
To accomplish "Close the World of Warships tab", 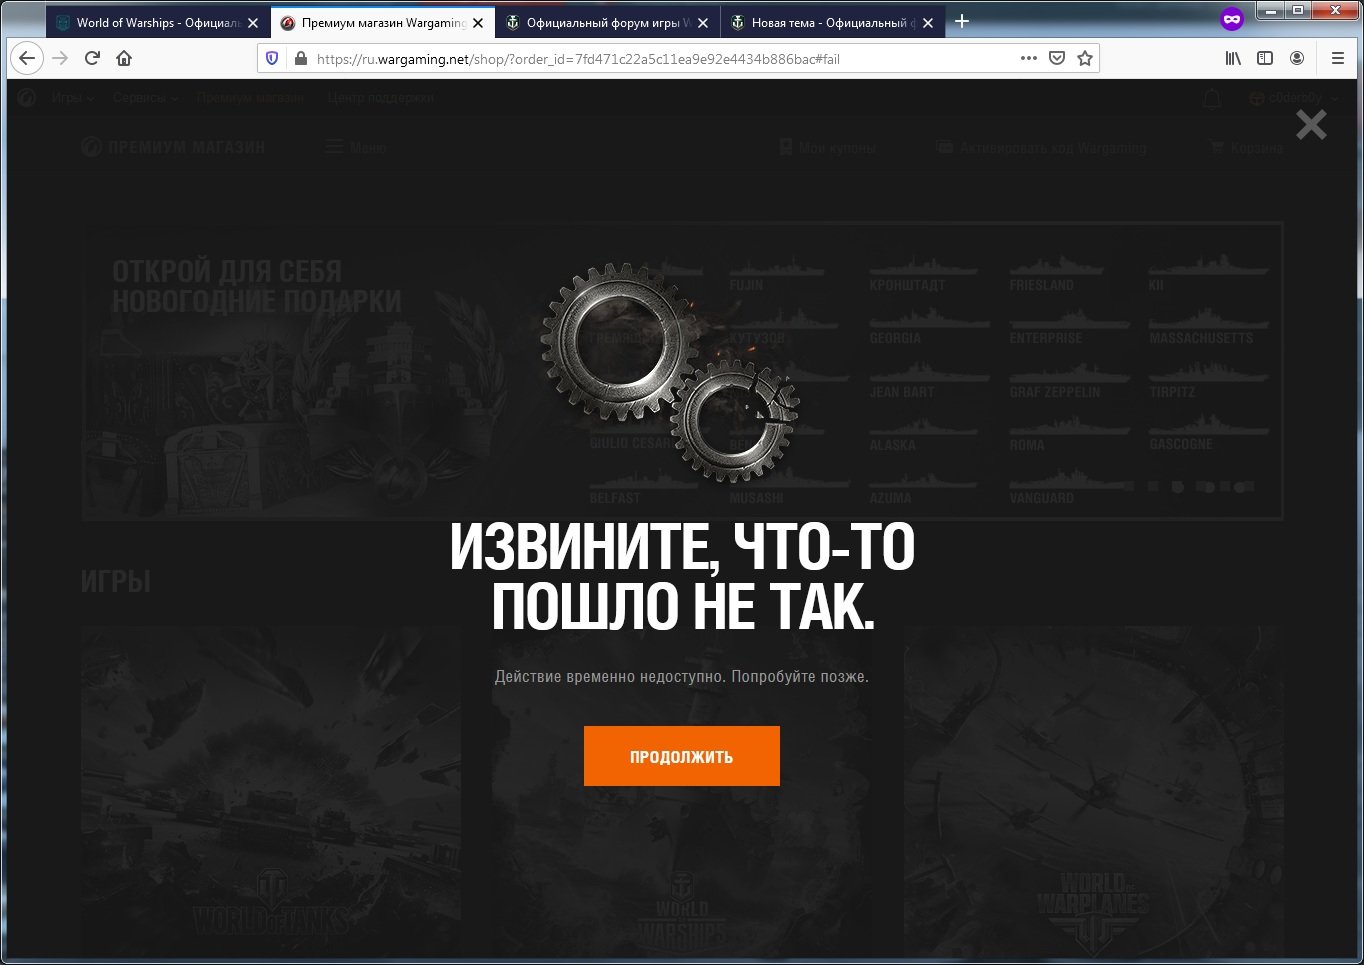I will click(x=253, y=23).
